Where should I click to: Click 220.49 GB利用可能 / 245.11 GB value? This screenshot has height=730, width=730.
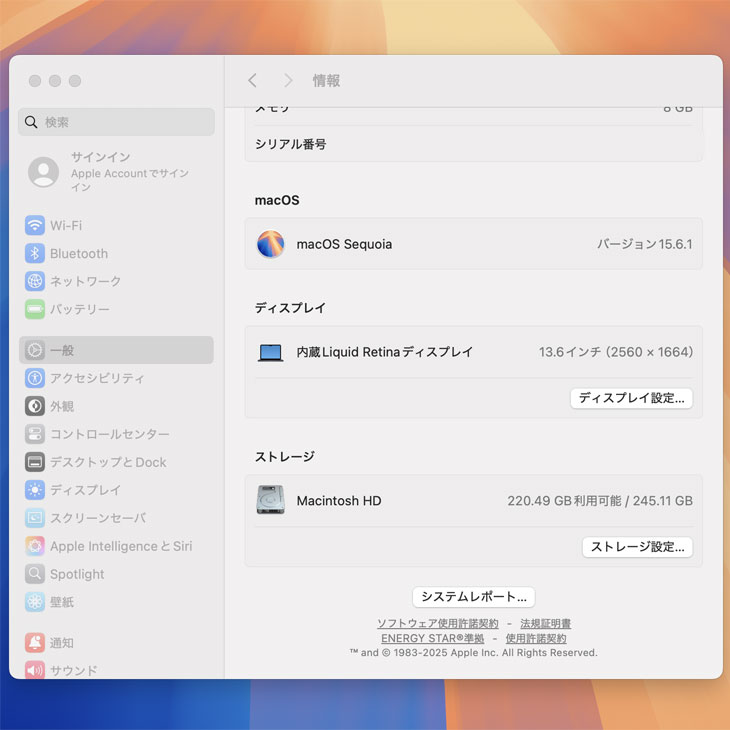pyautogui.click(x=600, y=500)
